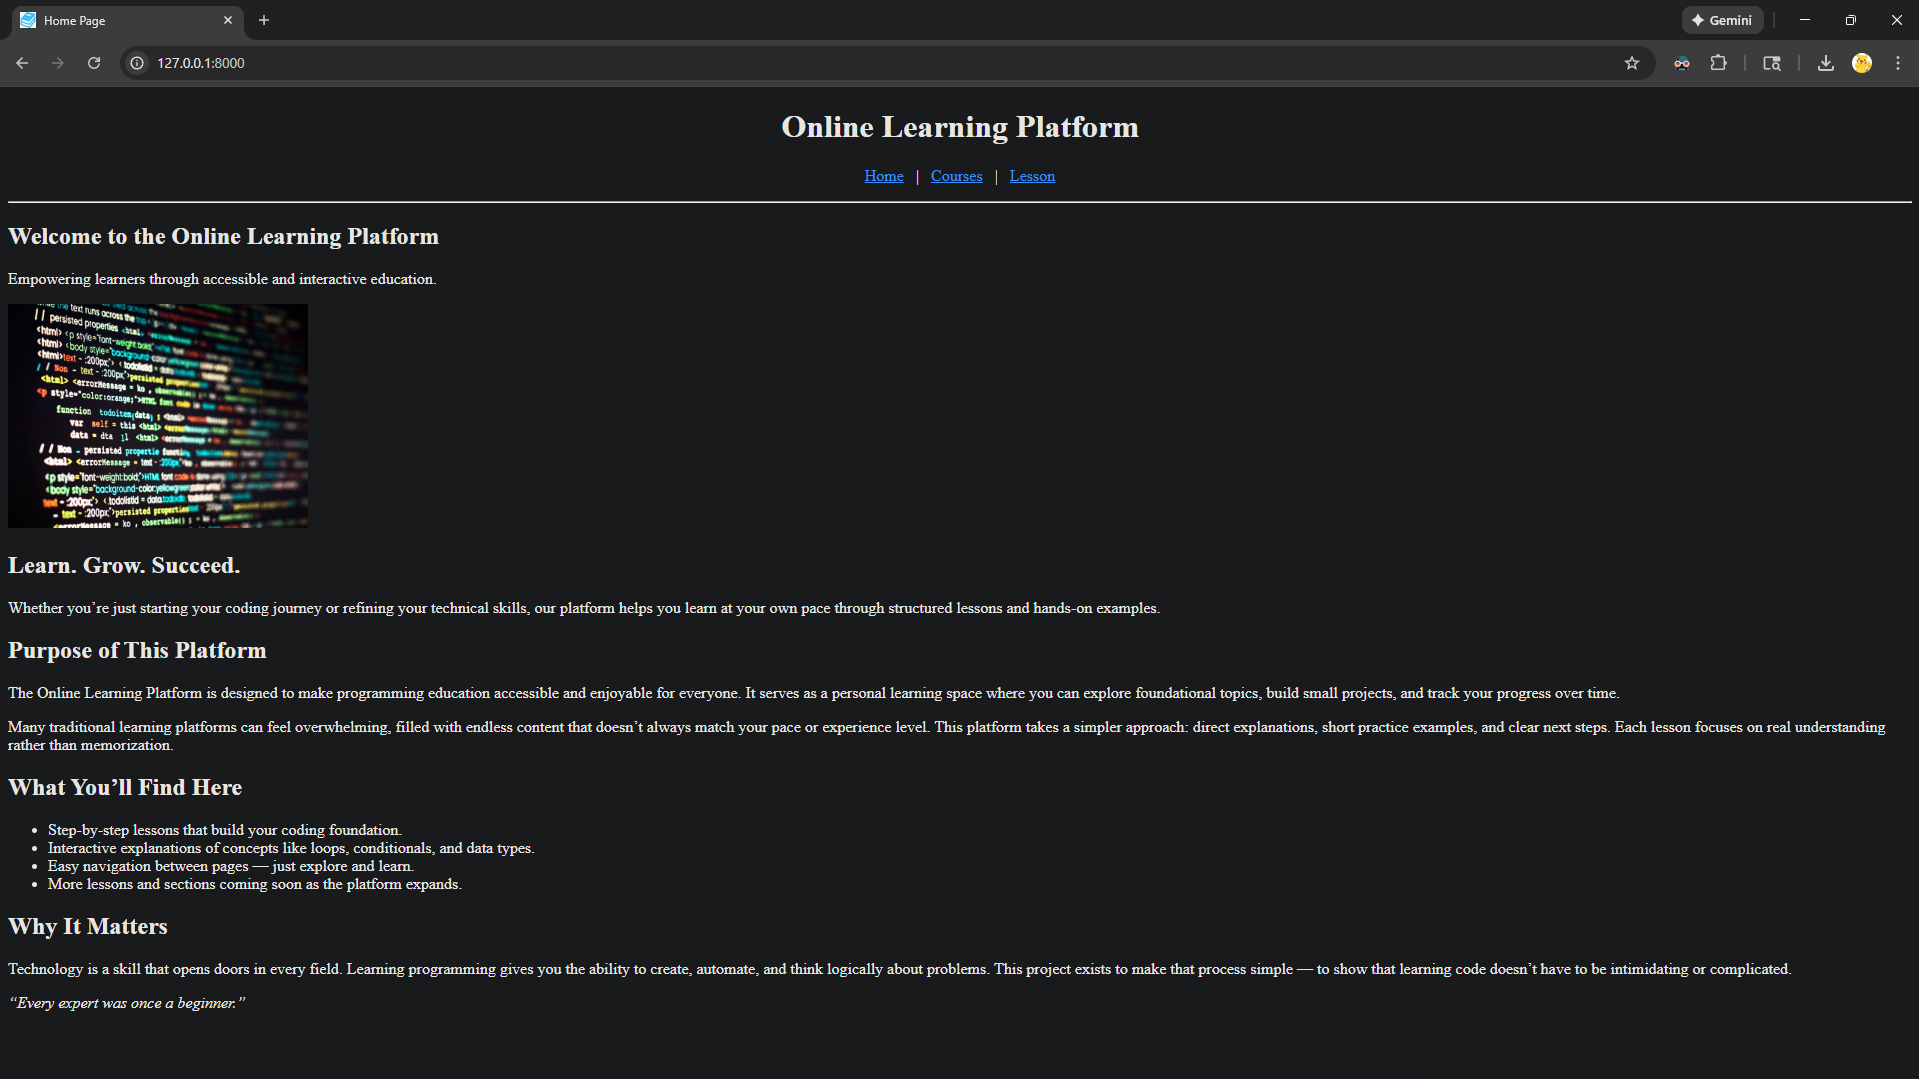
Task: Select the Home Page tab
Action: [110, 20]
